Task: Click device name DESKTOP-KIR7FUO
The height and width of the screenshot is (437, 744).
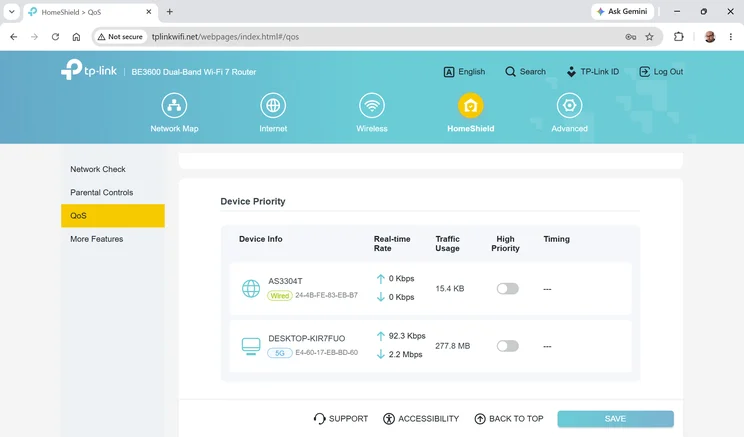Action: coord(307,338)
